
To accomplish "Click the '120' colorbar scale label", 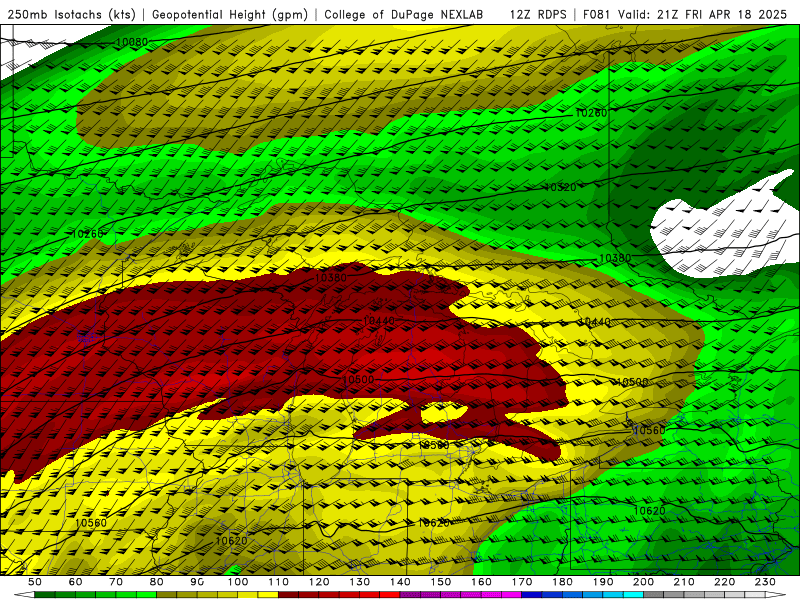I will click(319, 582).
